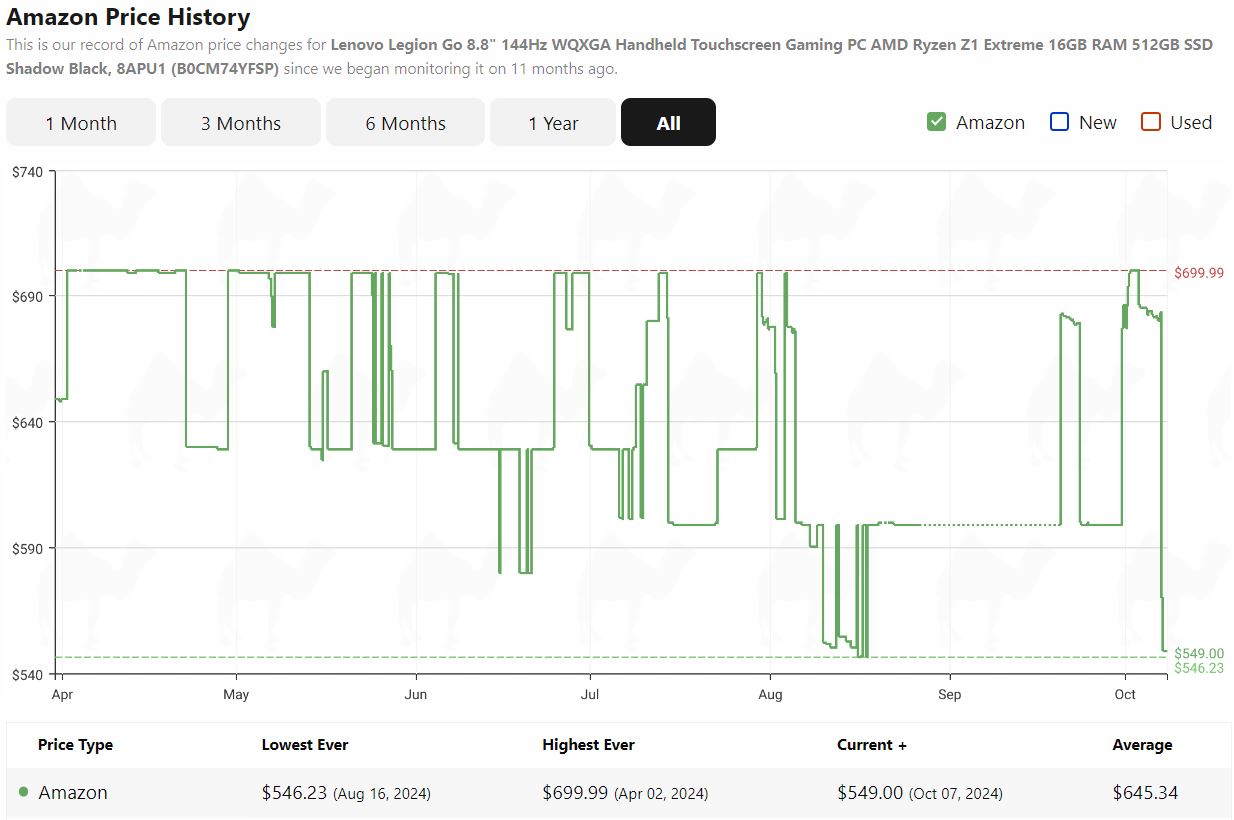Image resolution: width=1234 pixels, height=820 pixels.
Task: Click the $540 y-axis label
Action: 27,674
